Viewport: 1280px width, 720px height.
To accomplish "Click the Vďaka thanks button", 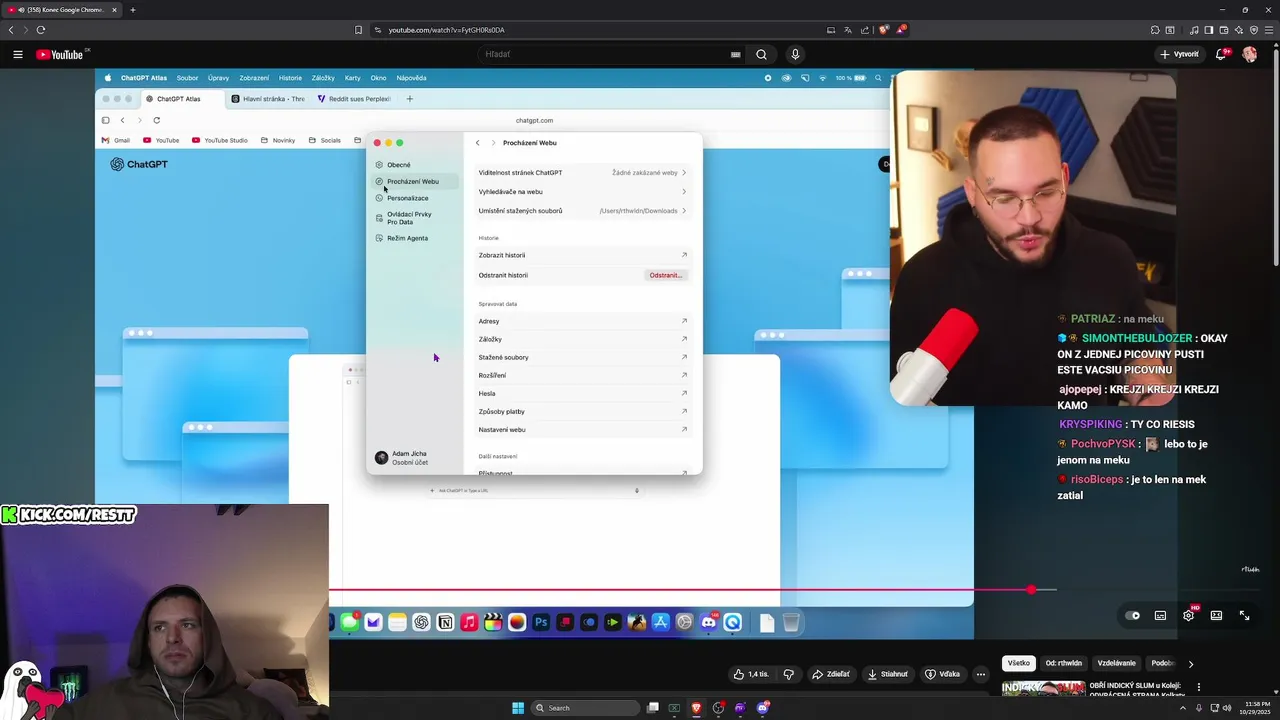I will pyautogui.click(x=942, y=674).
